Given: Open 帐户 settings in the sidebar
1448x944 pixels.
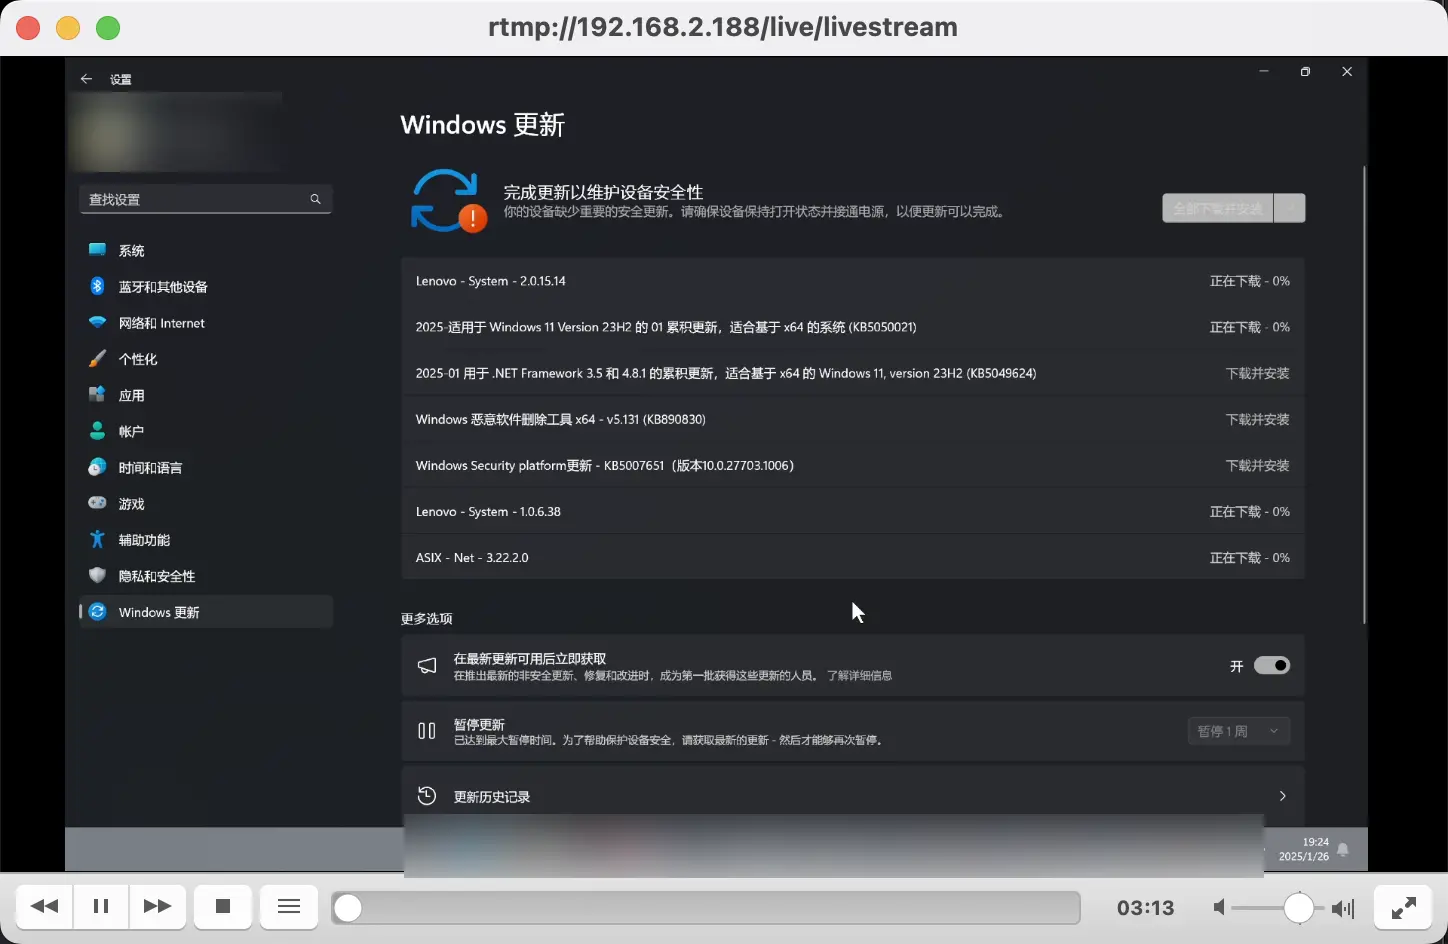Looking at the screenshot, I should click(x=205, y=431).
